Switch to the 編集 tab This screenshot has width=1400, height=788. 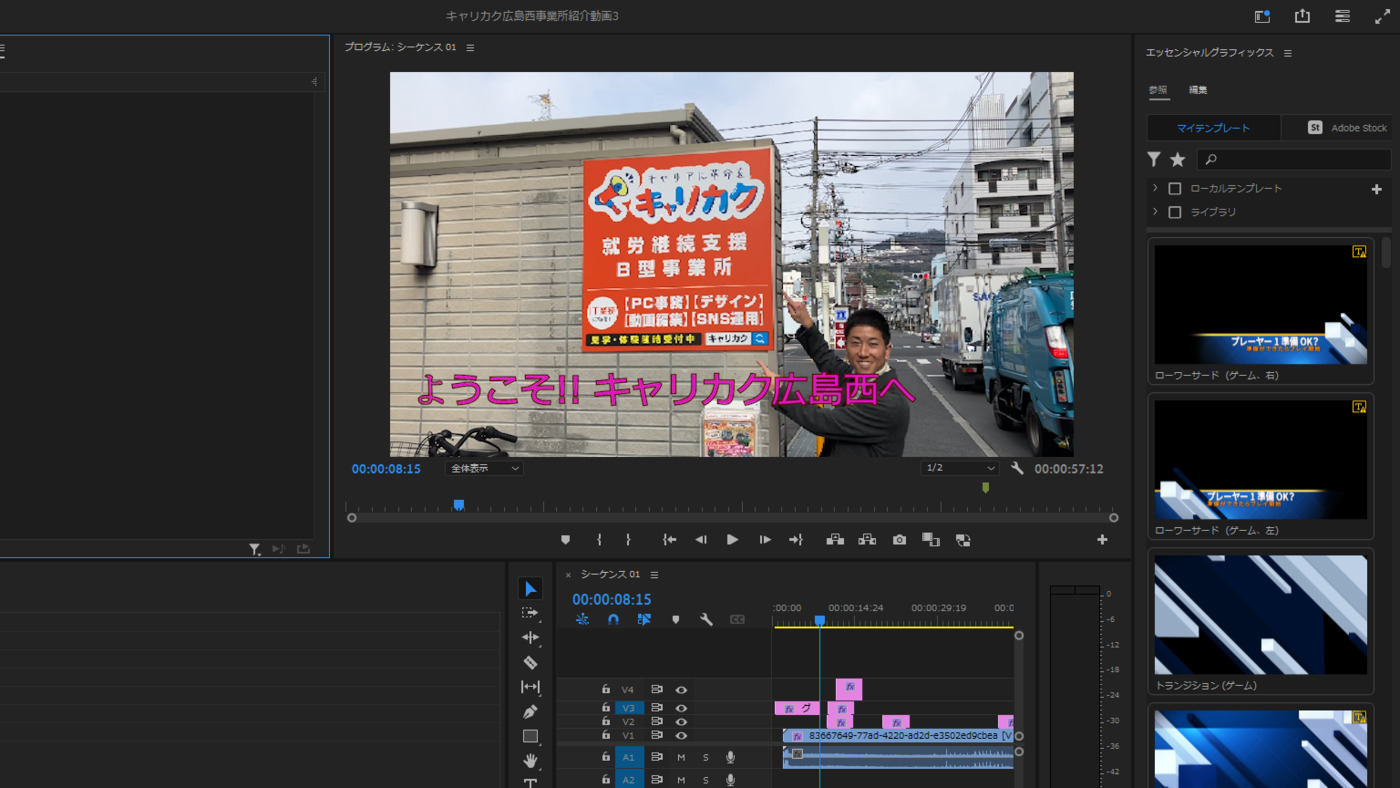(1198, 90)
